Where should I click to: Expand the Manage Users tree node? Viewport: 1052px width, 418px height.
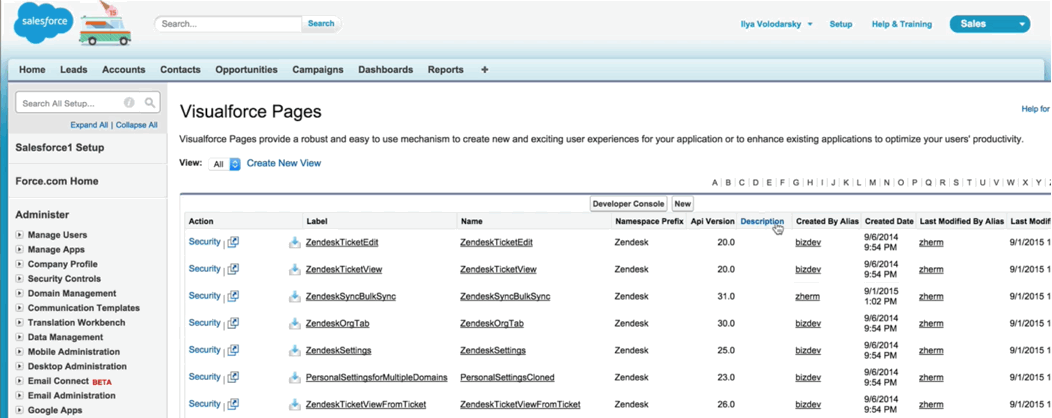(x=19, y=235)
